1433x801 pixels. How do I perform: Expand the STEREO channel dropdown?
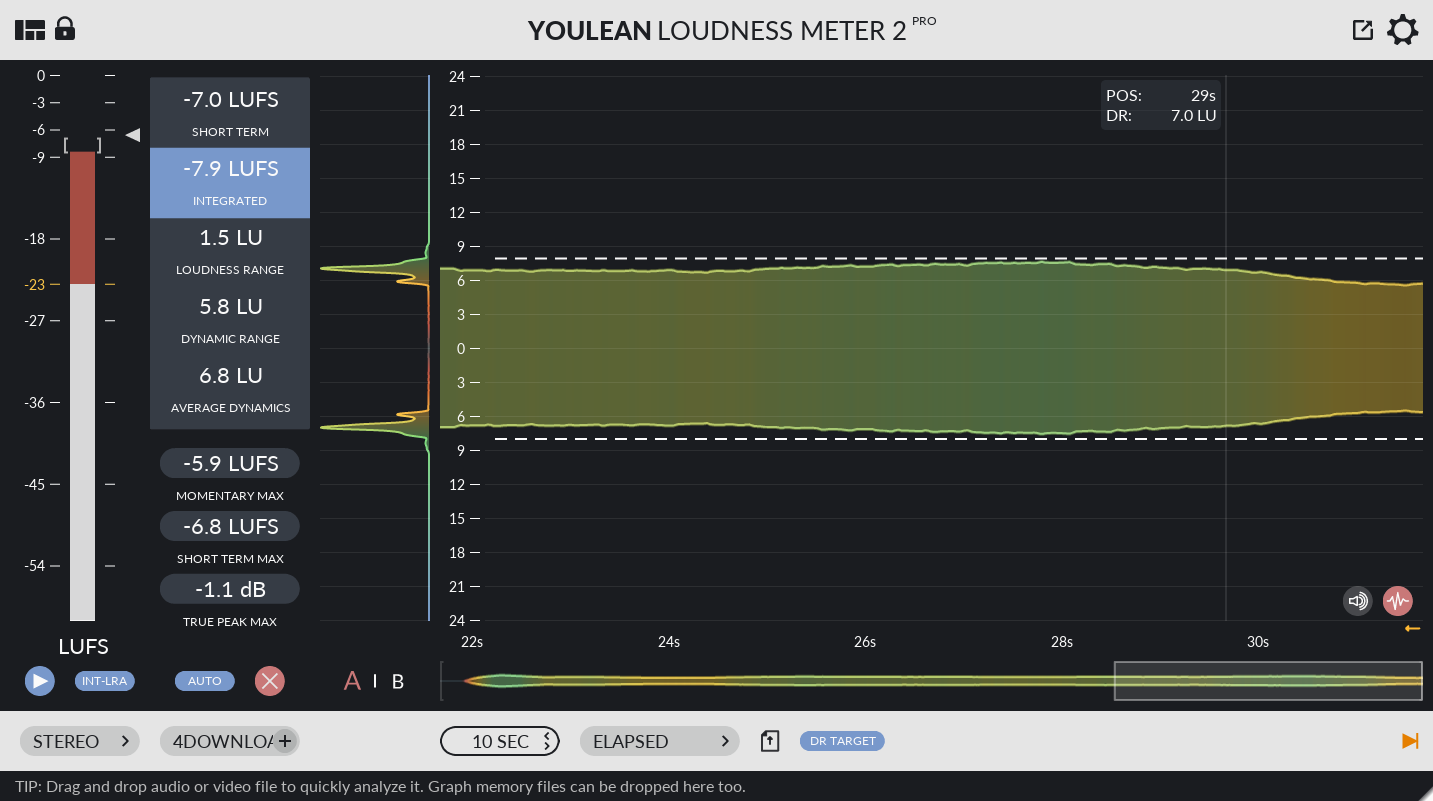[79, 741]
